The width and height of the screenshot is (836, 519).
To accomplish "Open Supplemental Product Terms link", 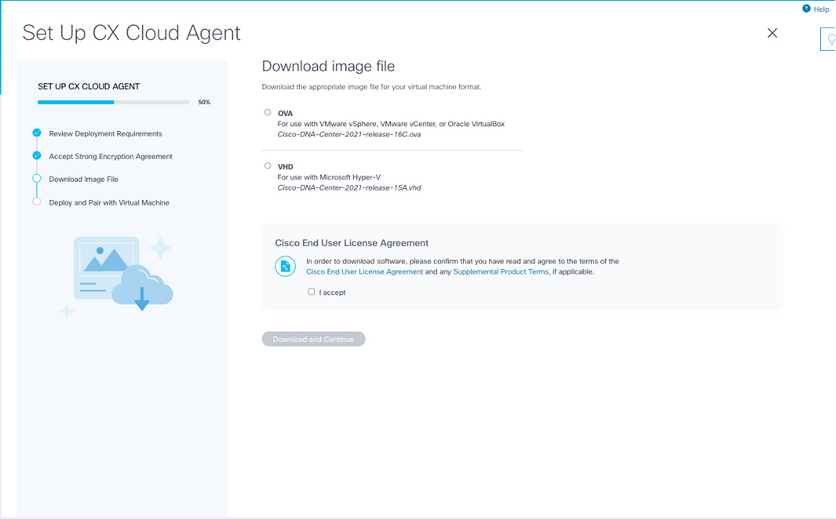I will (x=501, y=272).
